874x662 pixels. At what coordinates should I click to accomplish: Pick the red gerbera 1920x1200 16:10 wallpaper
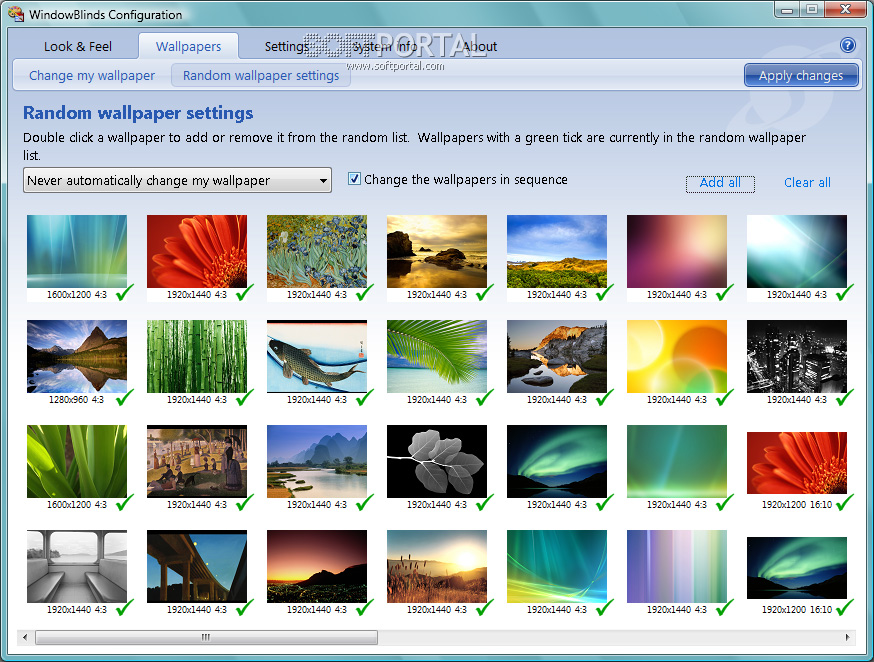coord(797,463)
